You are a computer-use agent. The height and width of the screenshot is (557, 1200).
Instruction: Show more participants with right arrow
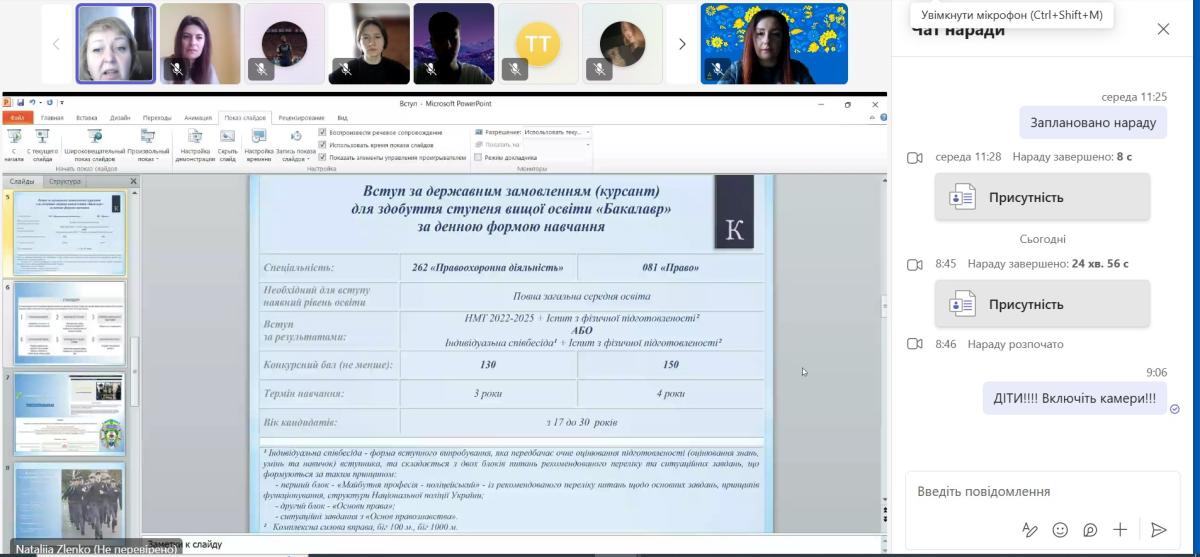click(x=682, y=44)
